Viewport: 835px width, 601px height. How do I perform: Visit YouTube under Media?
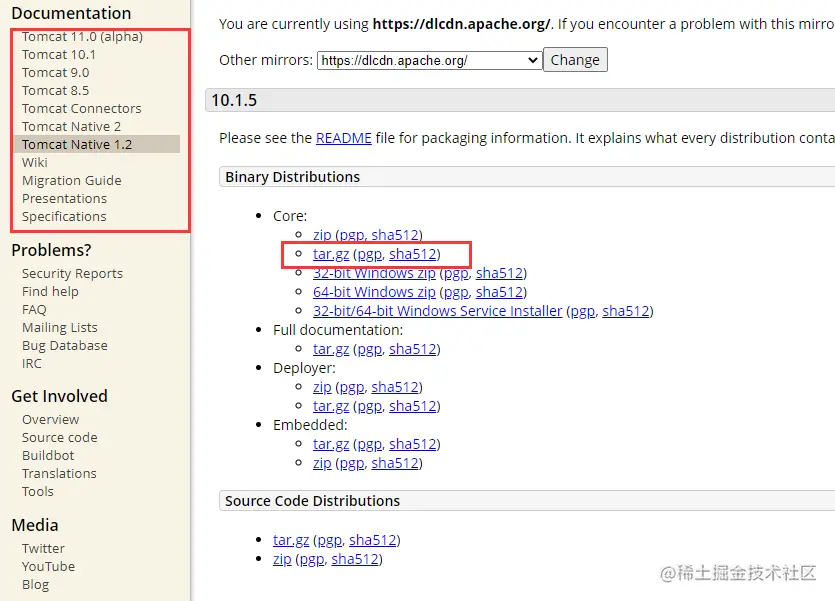tap(48, 566)
